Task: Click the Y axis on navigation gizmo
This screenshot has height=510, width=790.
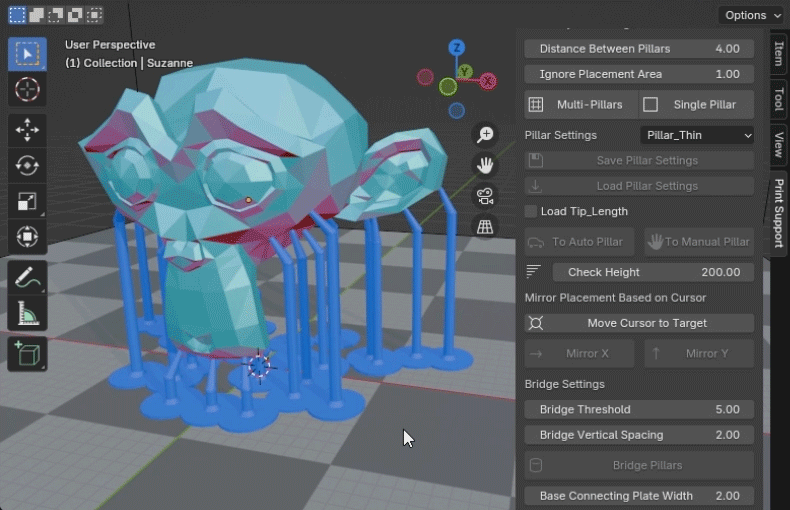Action: point(465,71)
